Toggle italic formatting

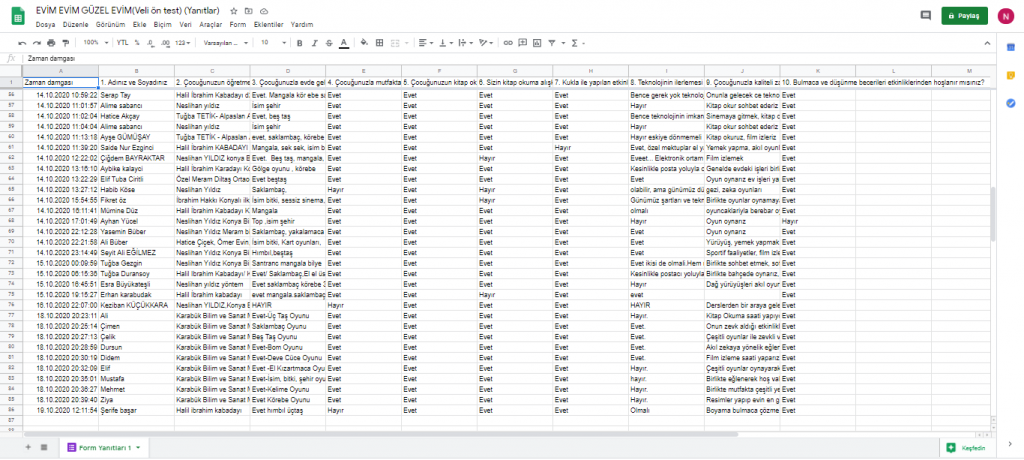[313, 43]
